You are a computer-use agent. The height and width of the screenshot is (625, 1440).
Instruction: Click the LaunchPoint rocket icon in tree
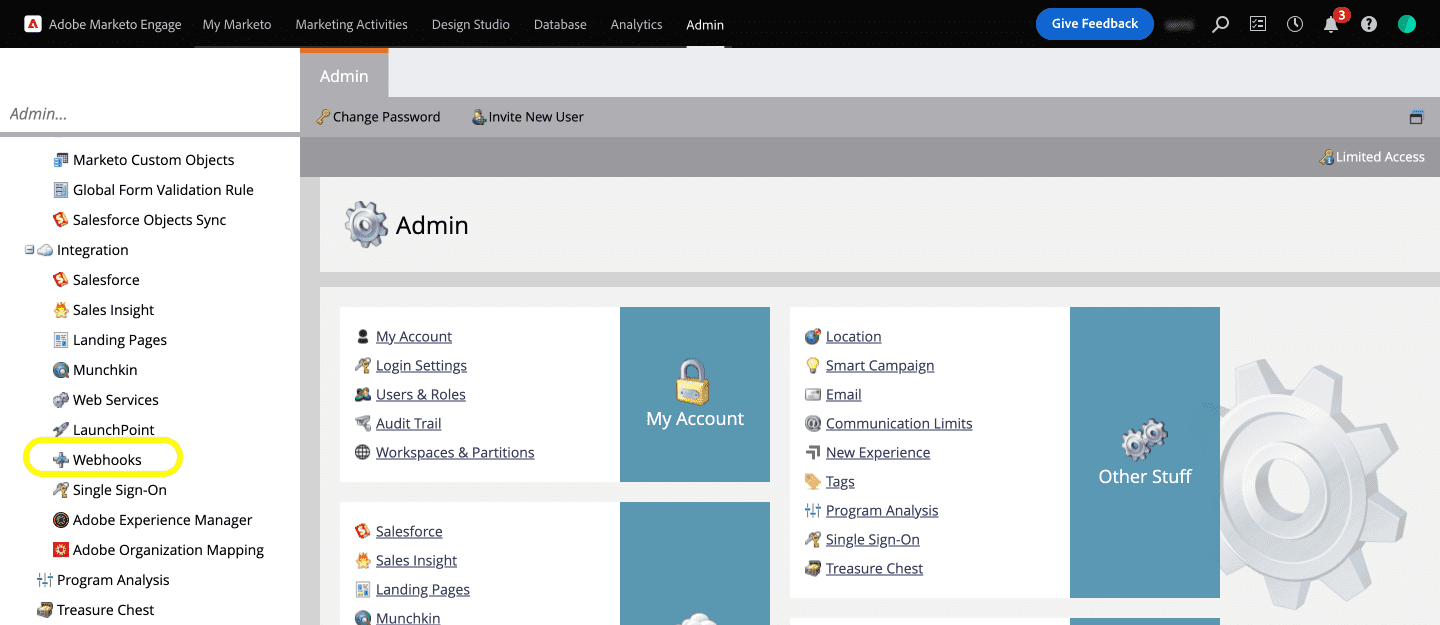61,430
